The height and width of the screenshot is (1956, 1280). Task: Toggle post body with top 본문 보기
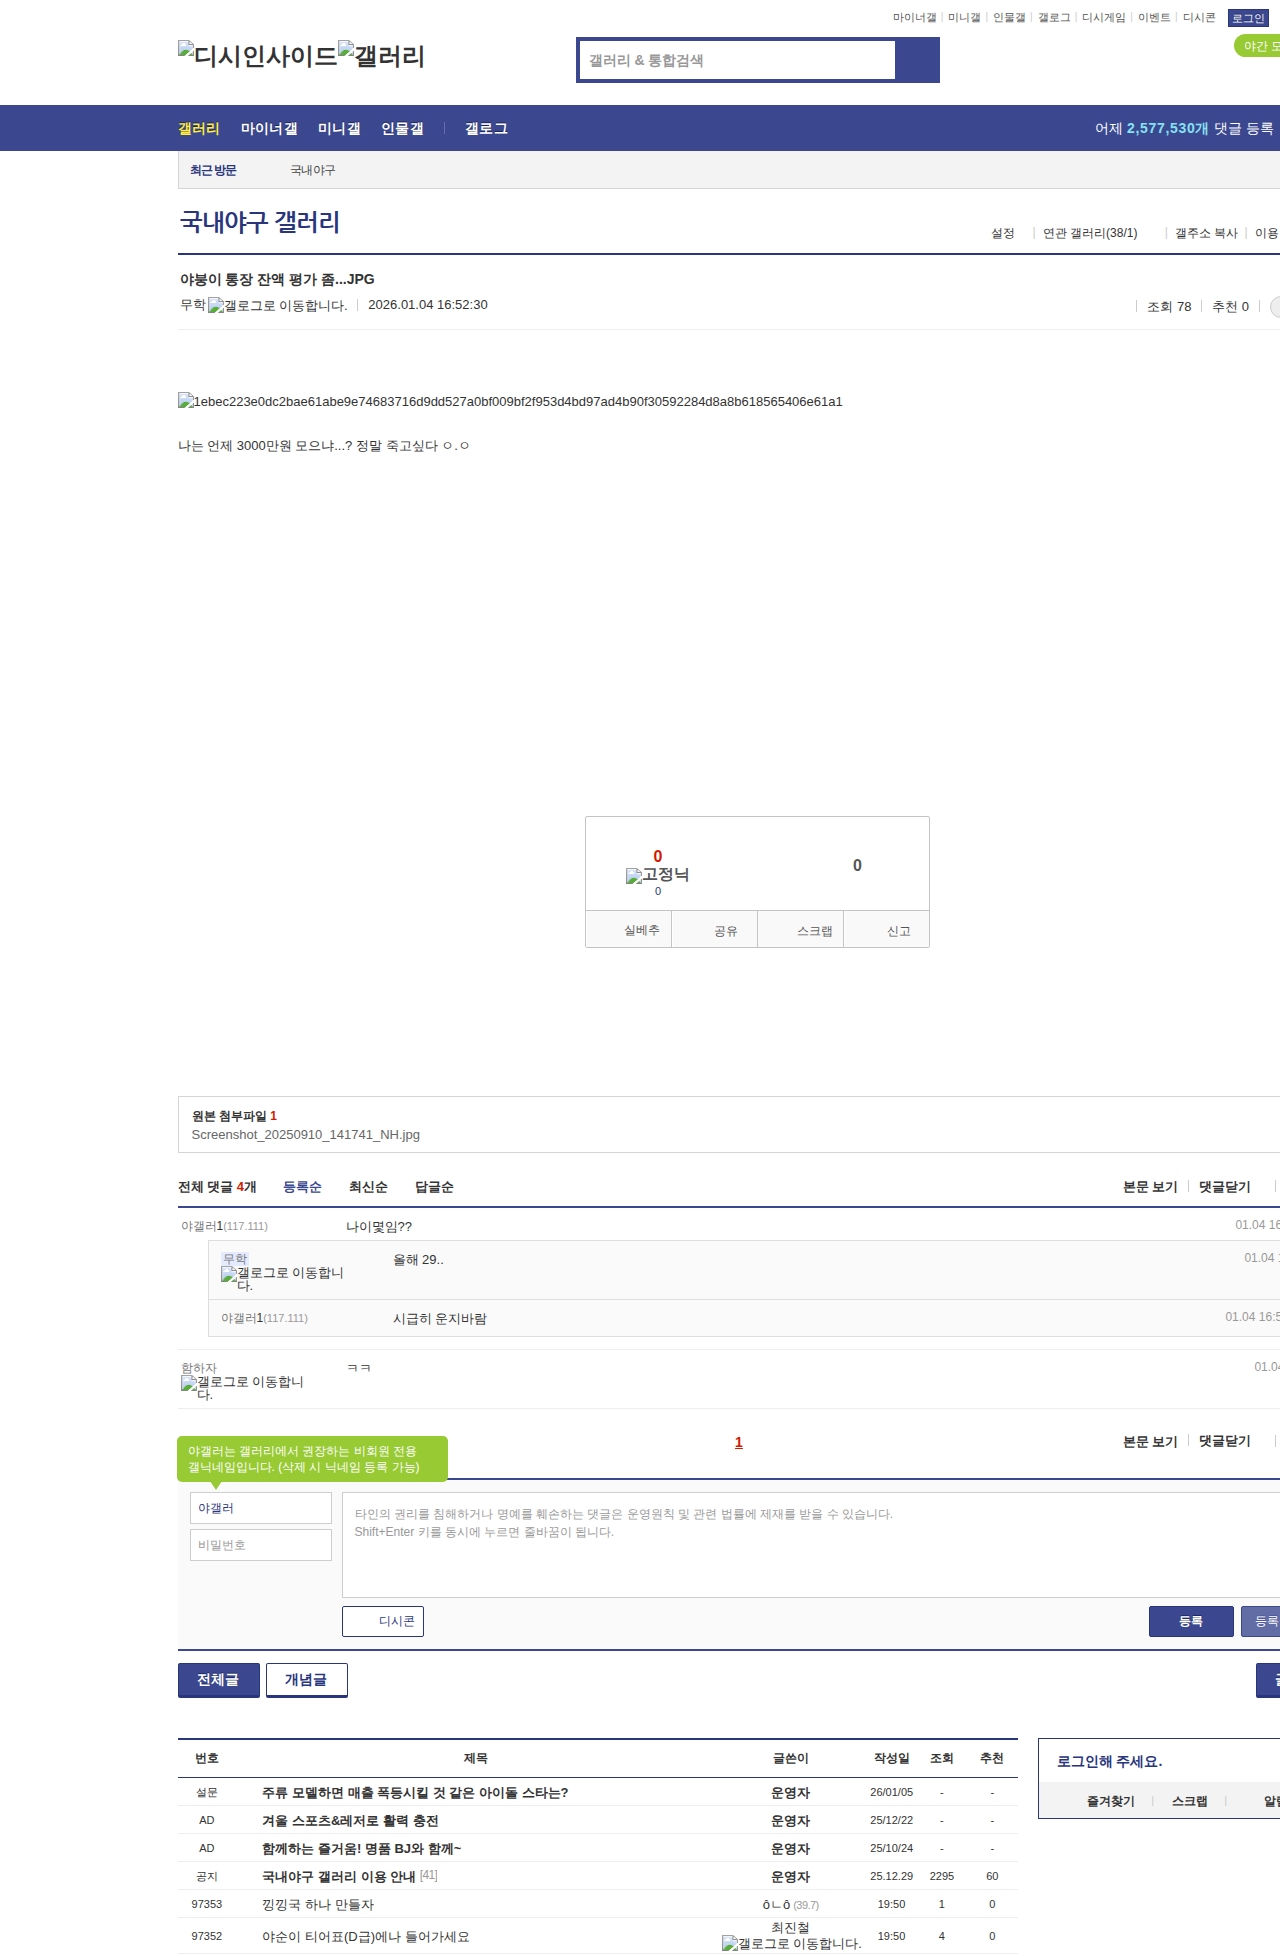[x=1150, y=1187]
